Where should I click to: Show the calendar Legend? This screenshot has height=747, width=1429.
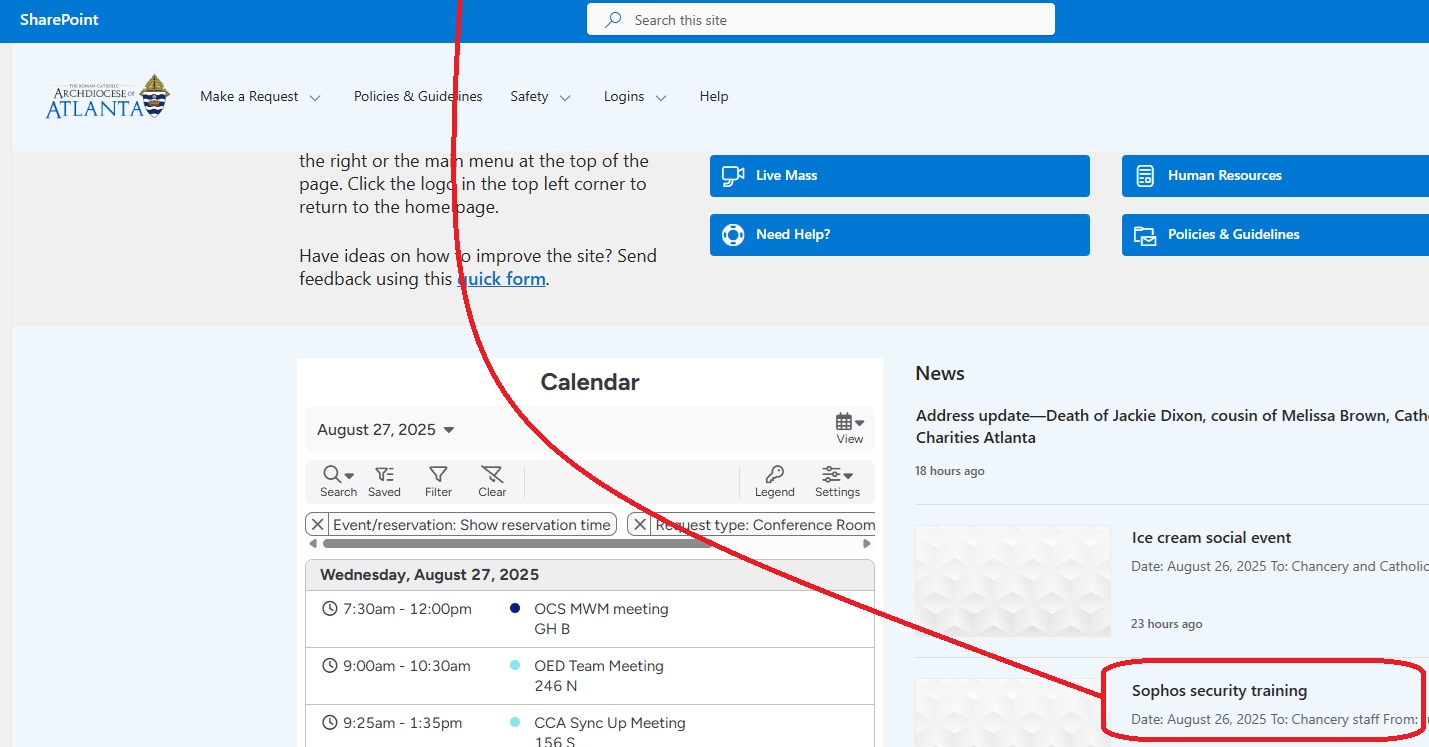point(774,481)
